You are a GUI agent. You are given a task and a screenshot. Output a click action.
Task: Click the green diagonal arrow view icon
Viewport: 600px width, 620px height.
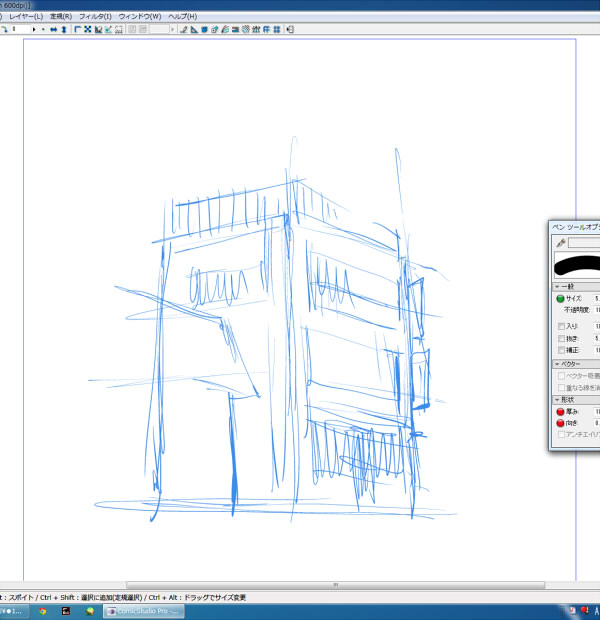click(x=108, y=29)
